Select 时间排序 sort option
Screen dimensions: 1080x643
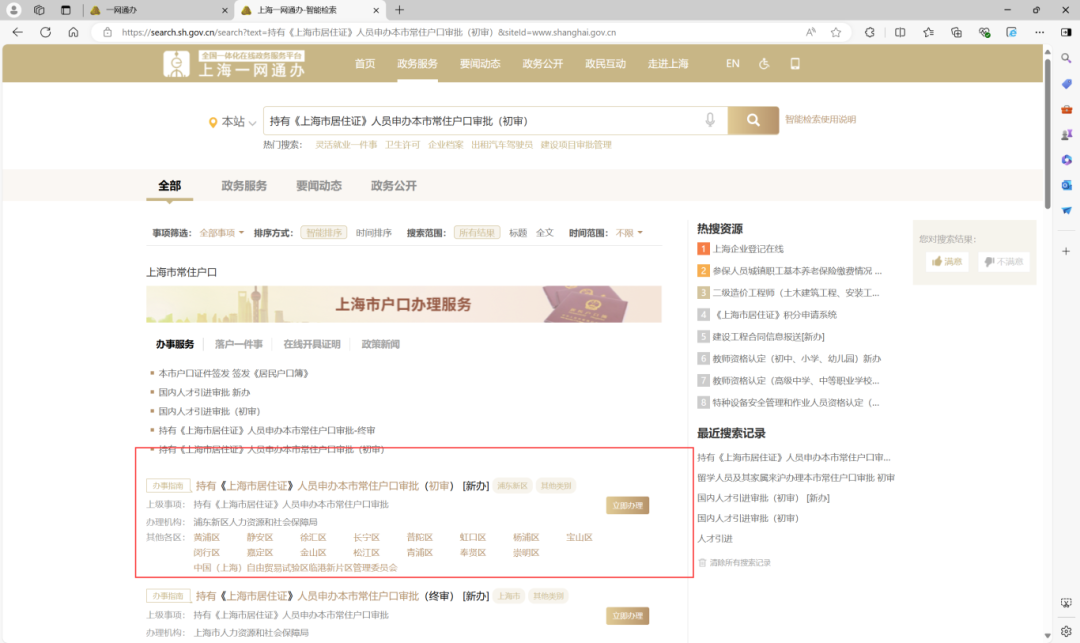pyautogui.click(x=374, y=233)
